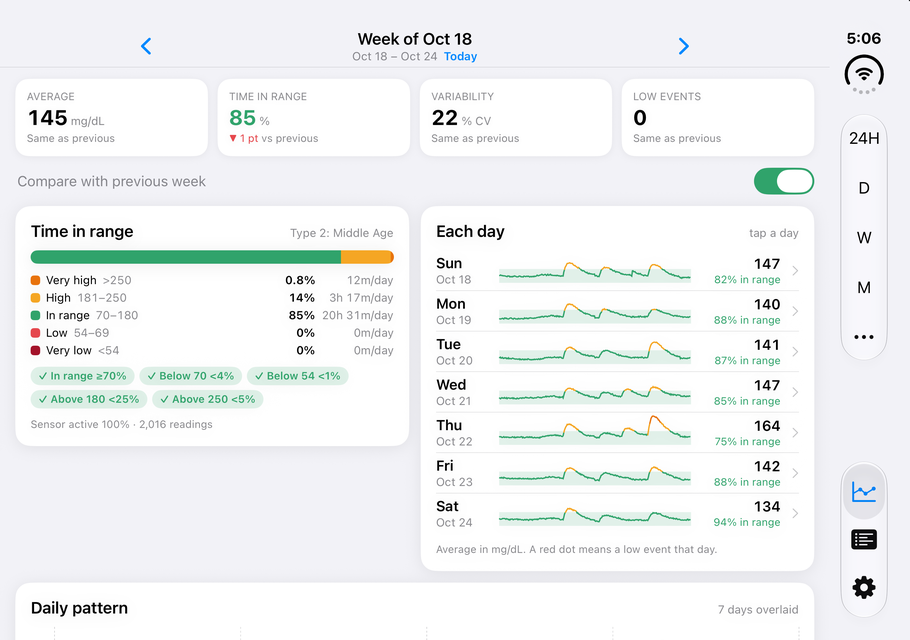Tap the 5:06 clock

(x=864, y=38)
